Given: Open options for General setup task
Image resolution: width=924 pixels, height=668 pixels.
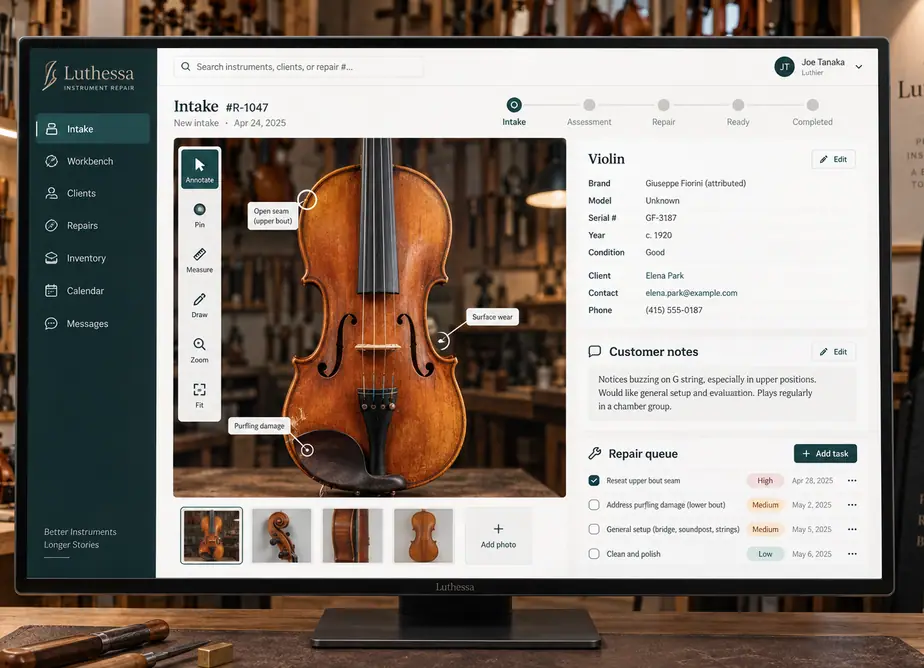Looking at the screenshot, I should coord(852,530).
